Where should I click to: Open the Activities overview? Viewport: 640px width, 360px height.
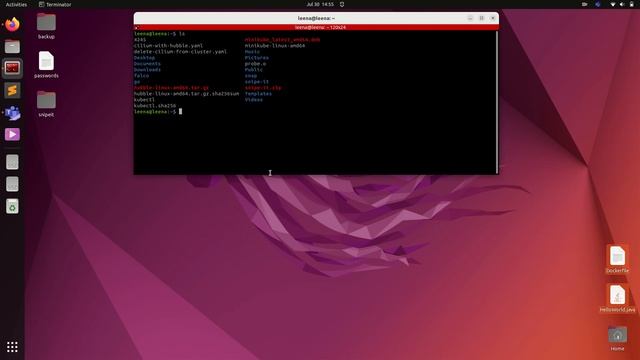(x=16, y=4)
